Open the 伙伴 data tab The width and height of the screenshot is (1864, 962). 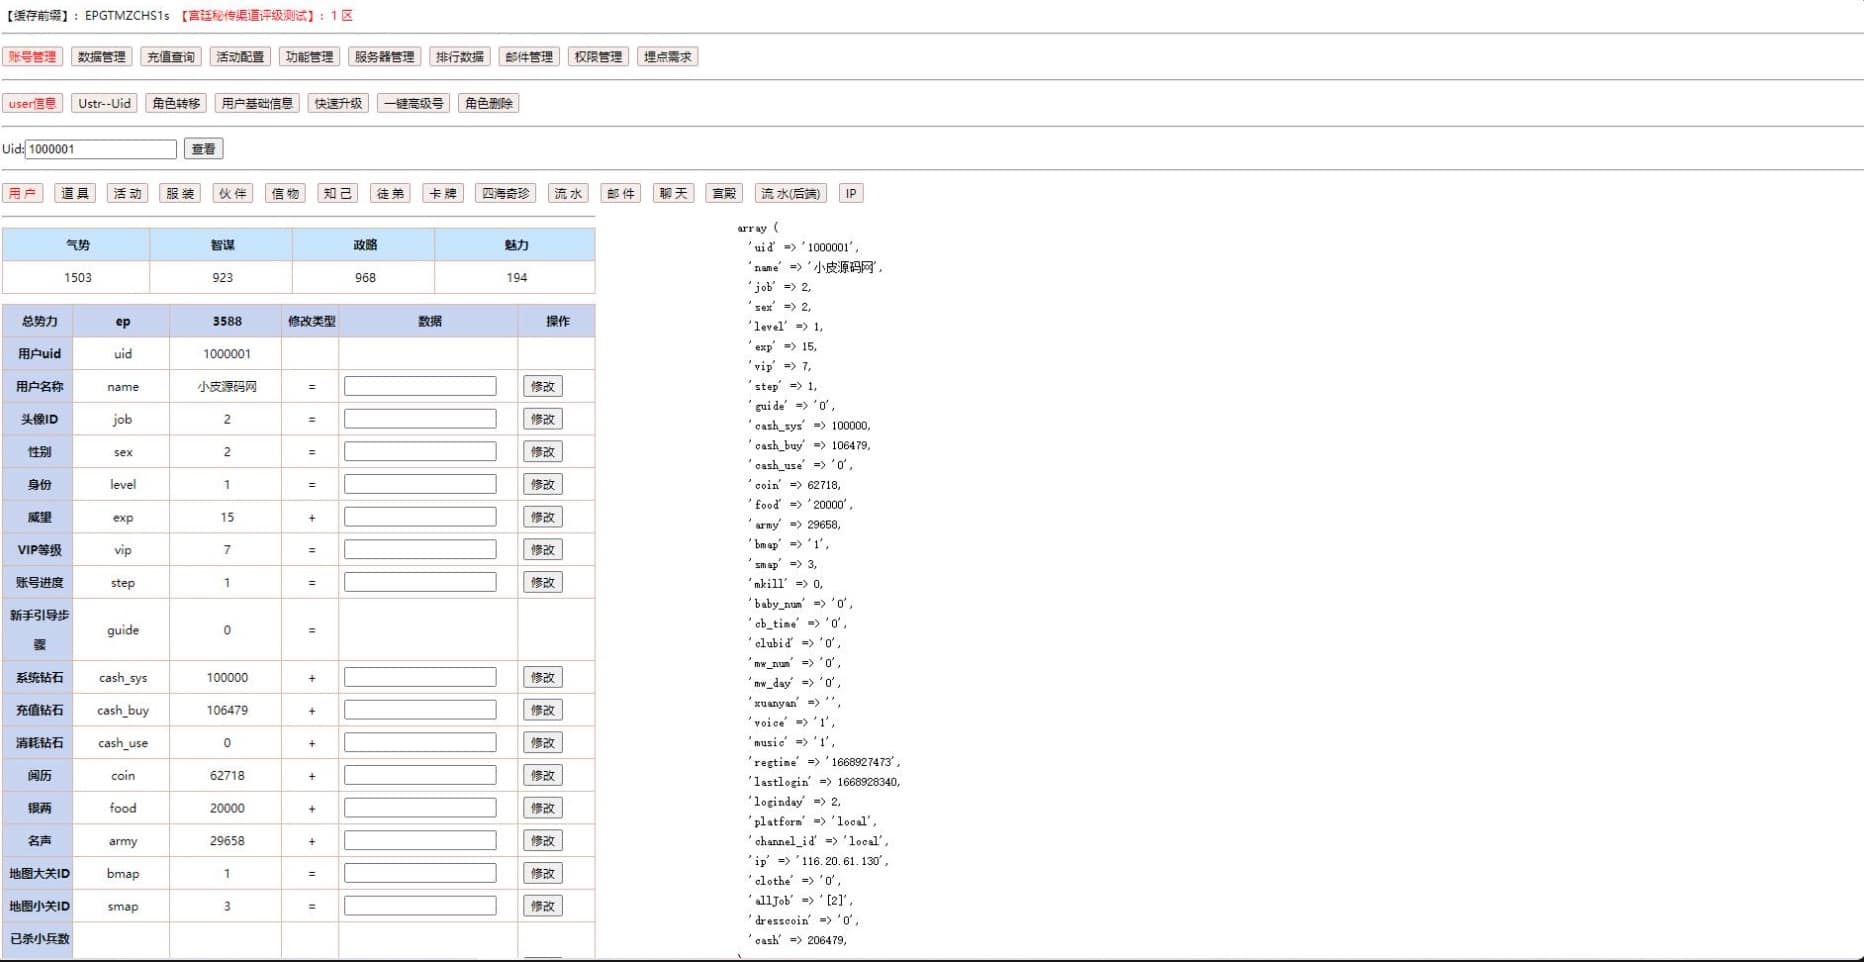coord(232,193)
